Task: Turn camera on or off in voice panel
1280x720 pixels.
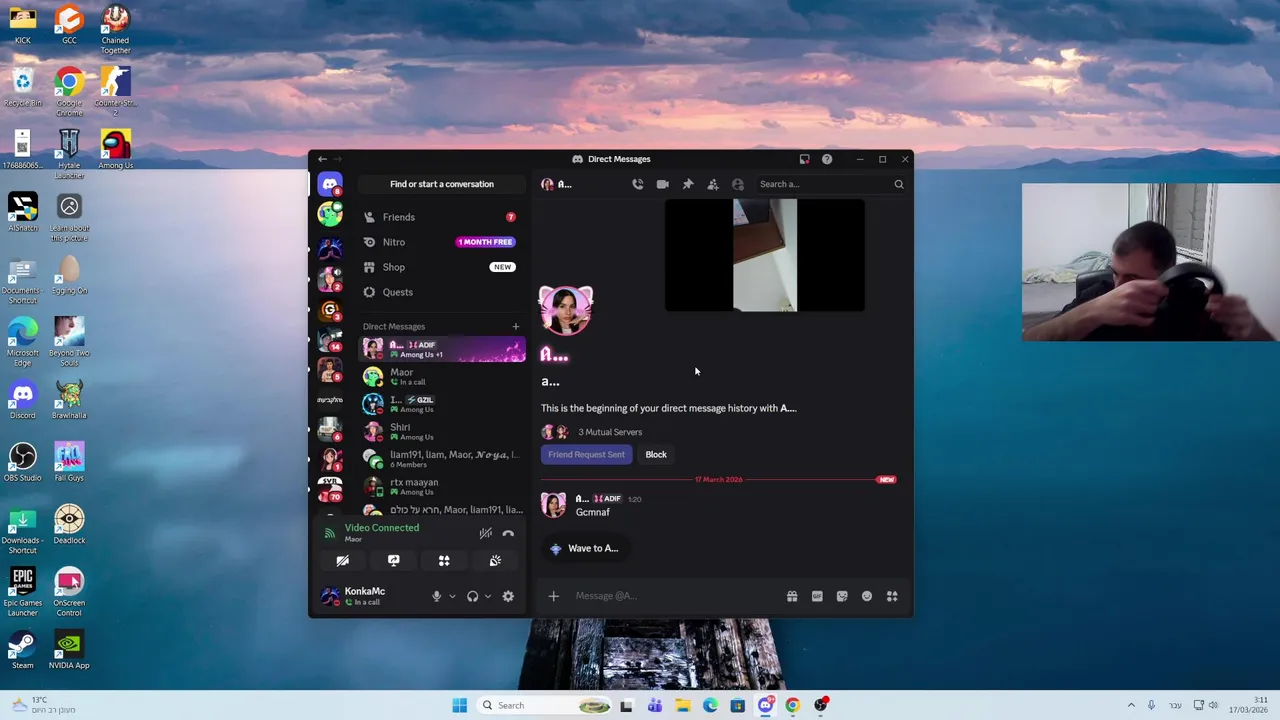Action: [343, 561]
